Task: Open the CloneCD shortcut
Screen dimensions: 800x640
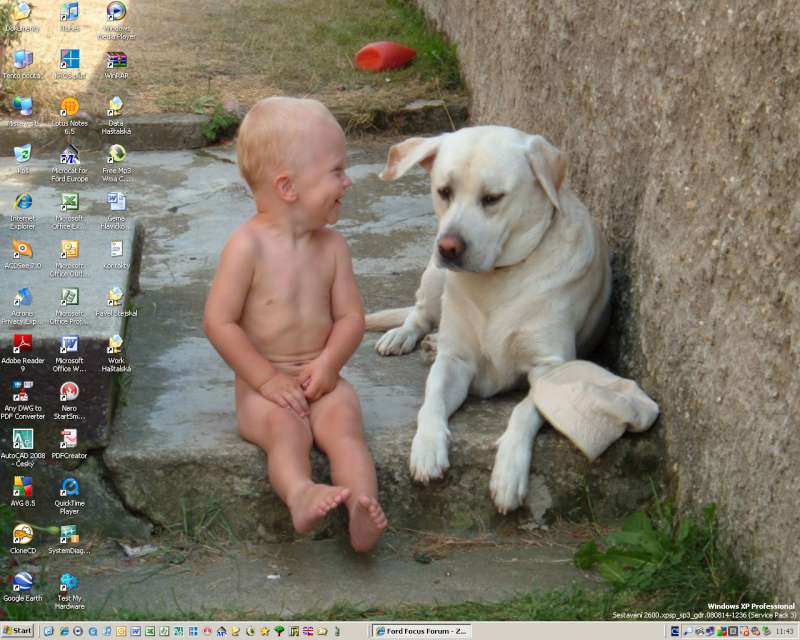Action: pos(22,535)
